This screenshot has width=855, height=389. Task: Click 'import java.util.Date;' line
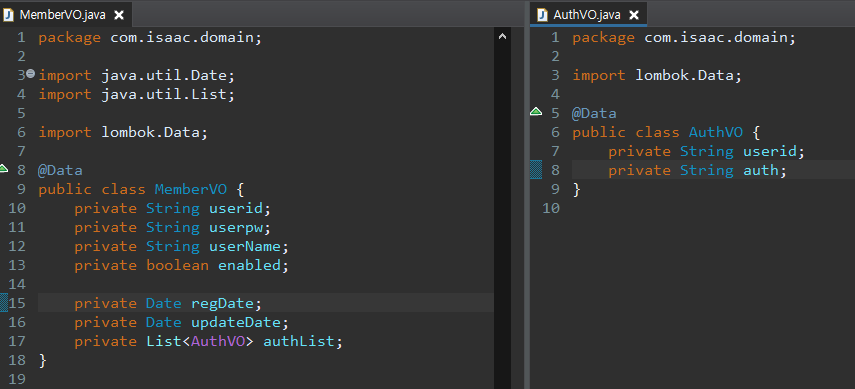pyautogui.click(x=136, y=75)
